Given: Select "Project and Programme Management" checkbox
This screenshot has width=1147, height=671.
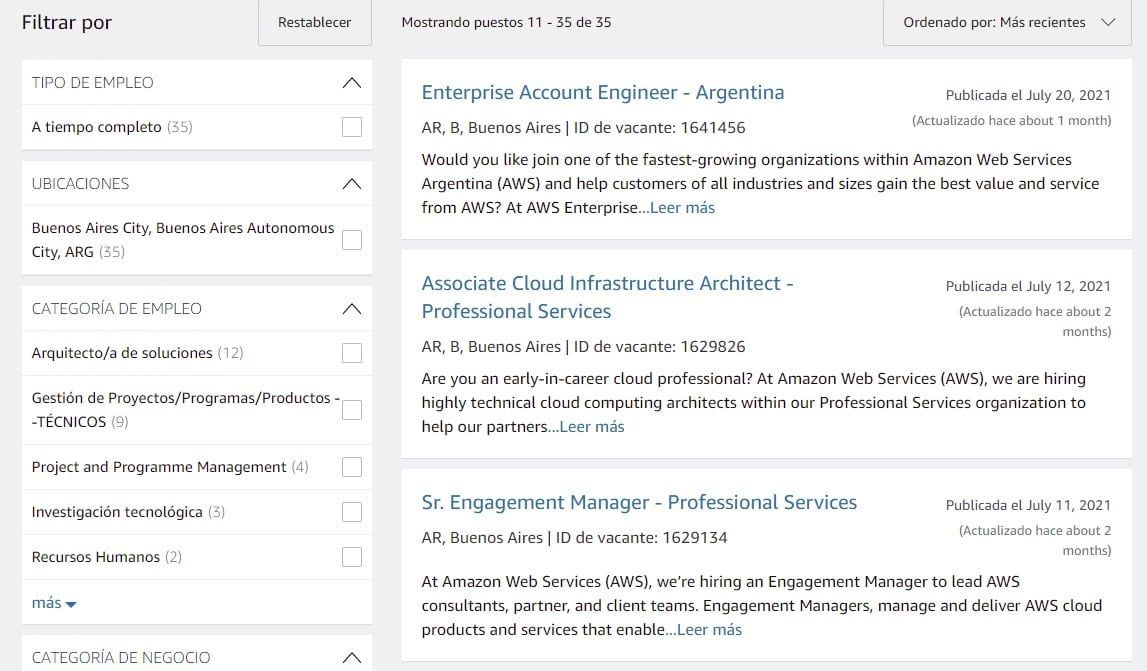Looking at the screenshot, I should point(351,466).
